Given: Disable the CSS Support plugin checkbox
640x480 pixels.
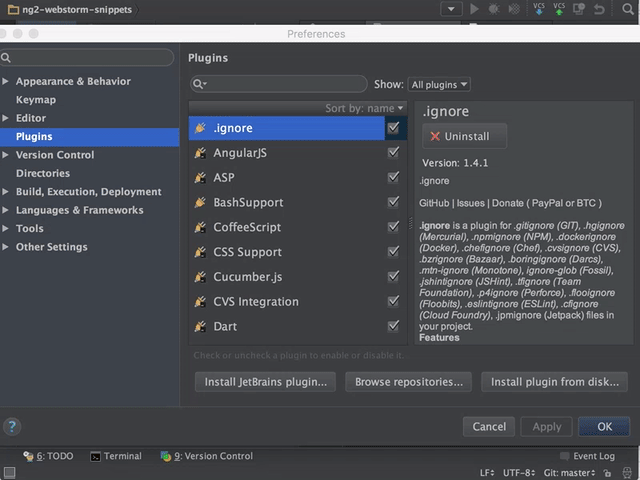Looking at the screenshot, I should 393,251.
